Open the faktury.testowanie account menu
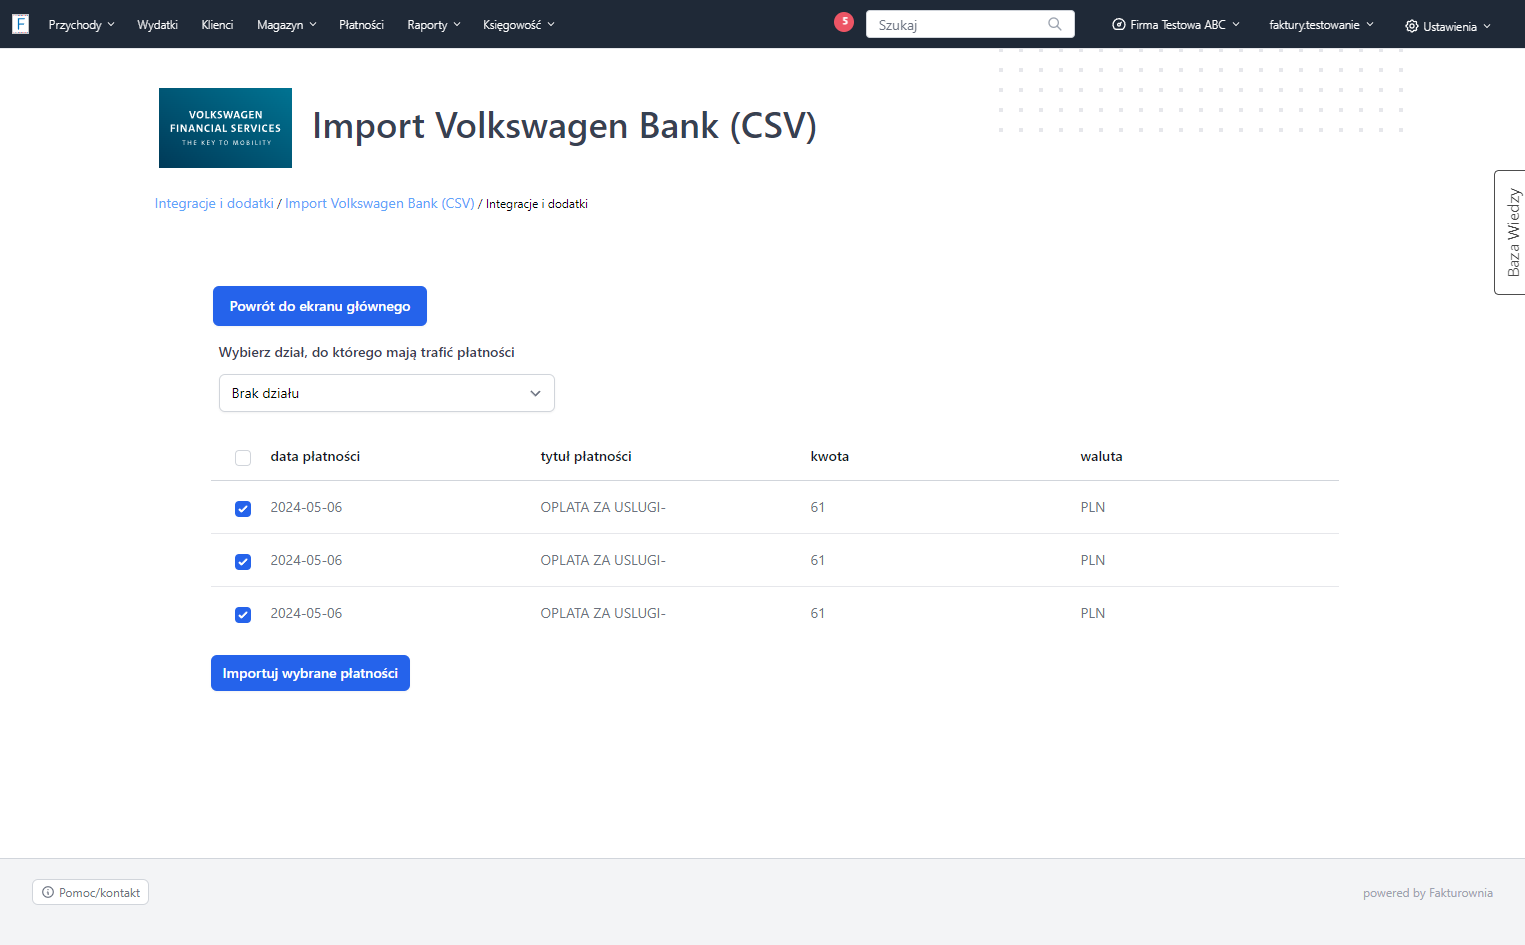The width and height of the screenshot is (1525, 945). (x=1321, y=25)
